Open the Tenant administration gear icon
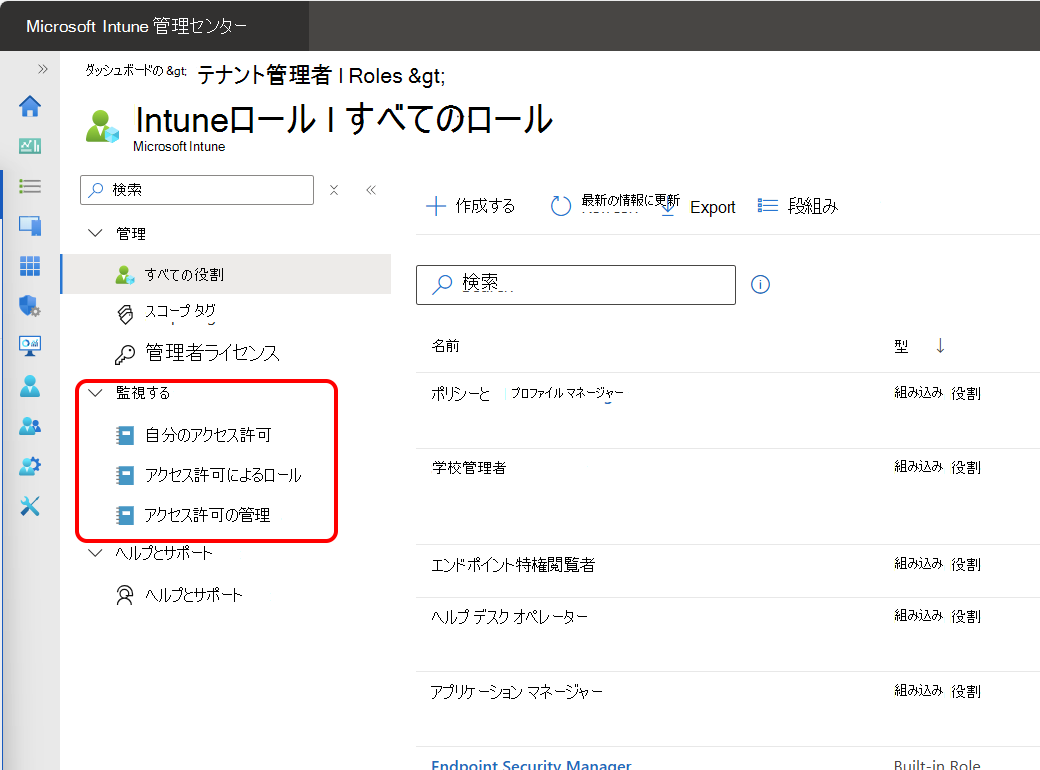 click(30, 466)
